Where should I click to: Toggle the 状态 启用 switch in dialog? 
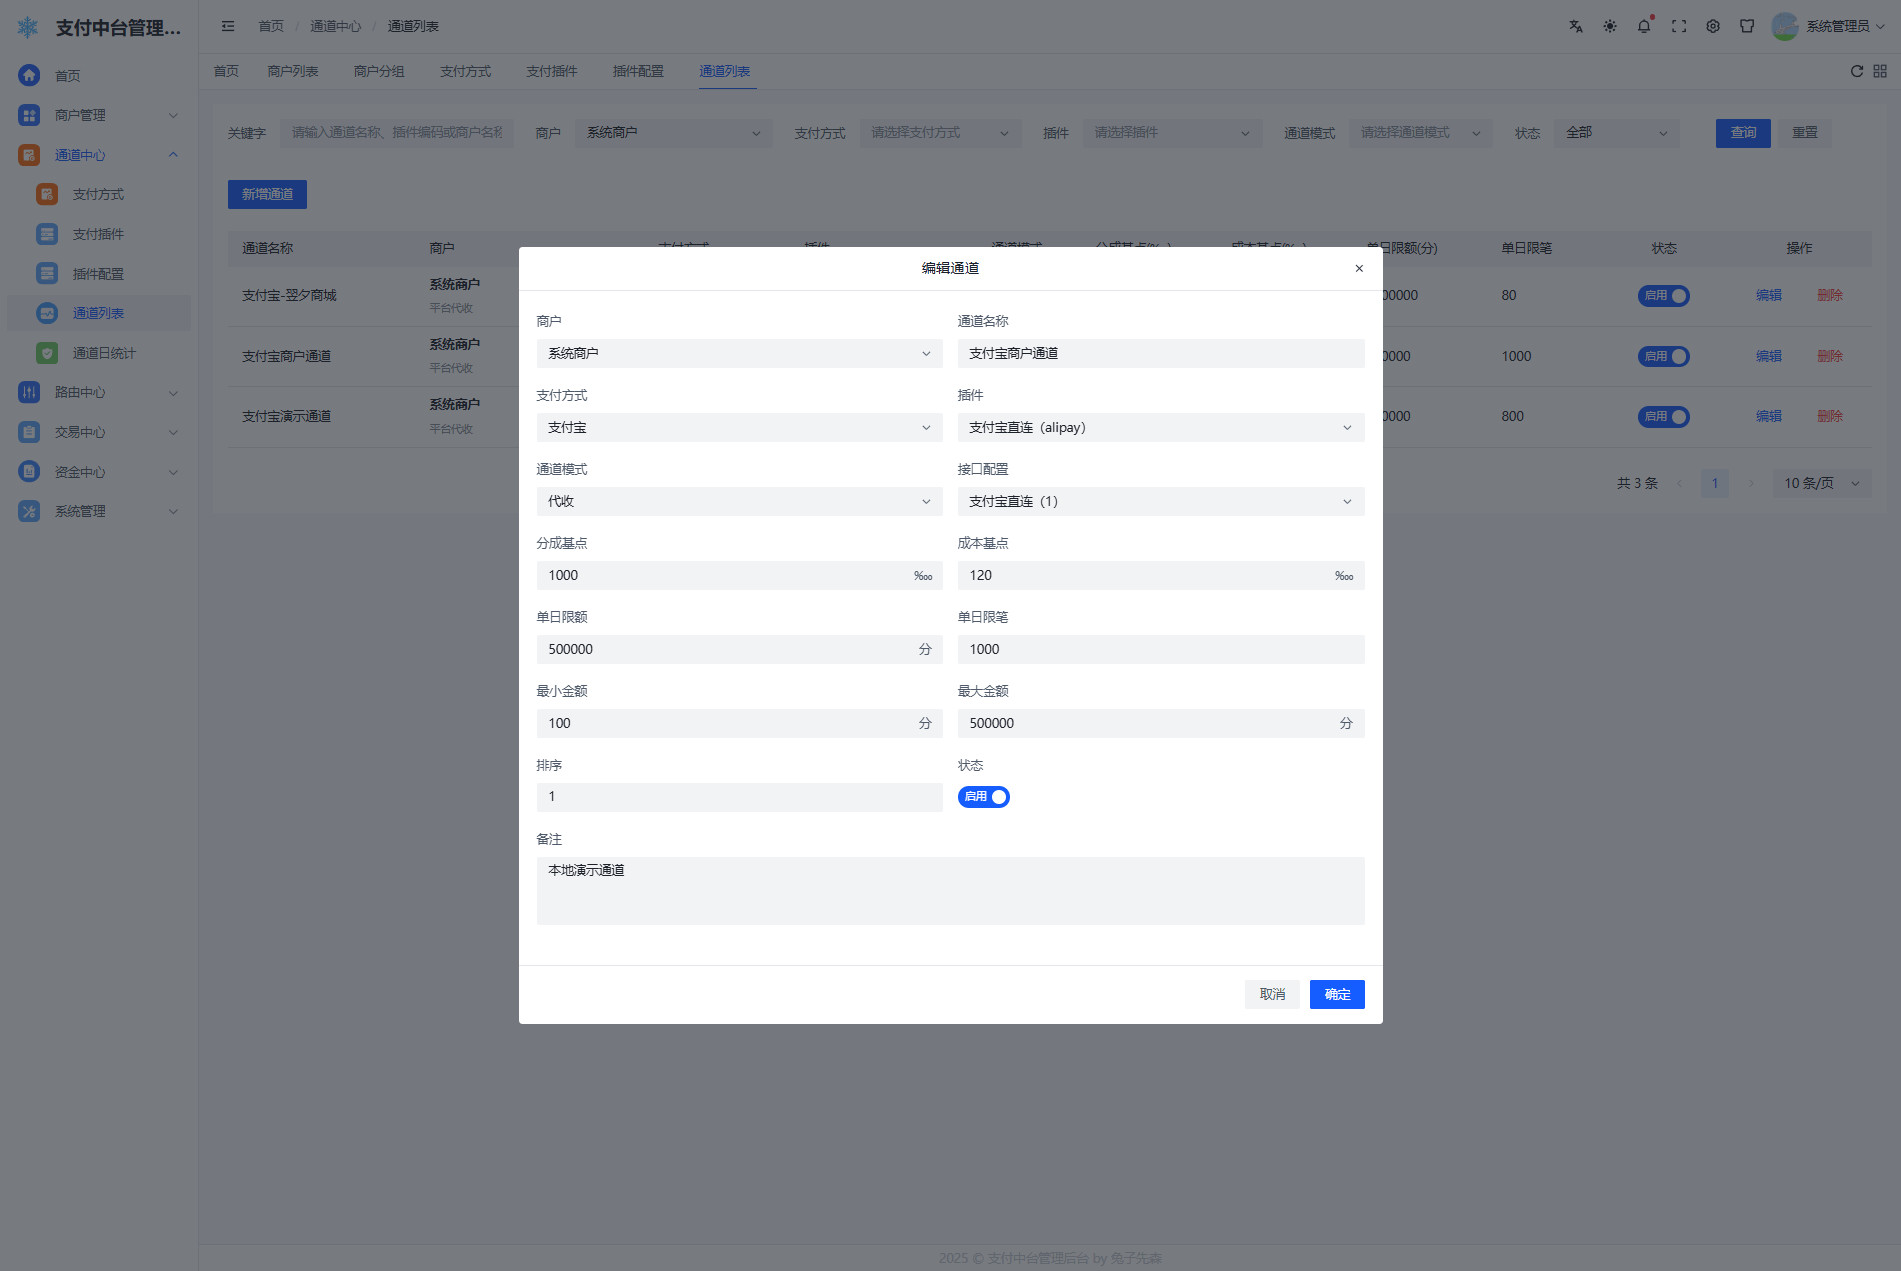click(x=983, y=797)
